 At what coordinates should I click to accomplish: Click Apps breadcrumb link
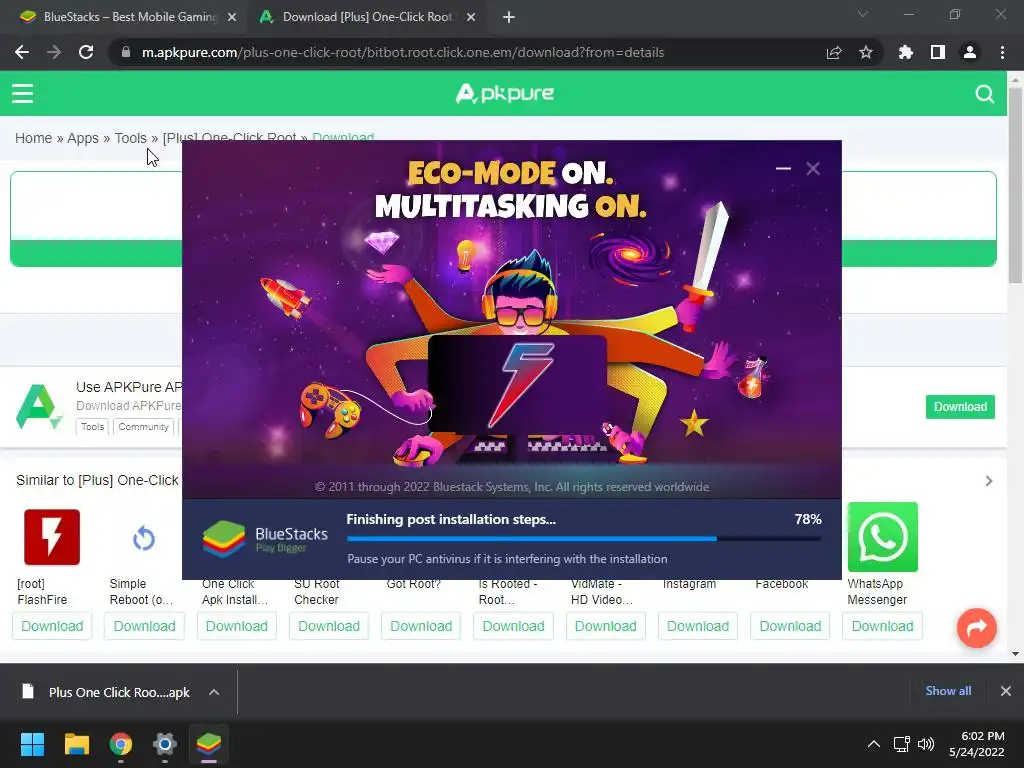83,138
